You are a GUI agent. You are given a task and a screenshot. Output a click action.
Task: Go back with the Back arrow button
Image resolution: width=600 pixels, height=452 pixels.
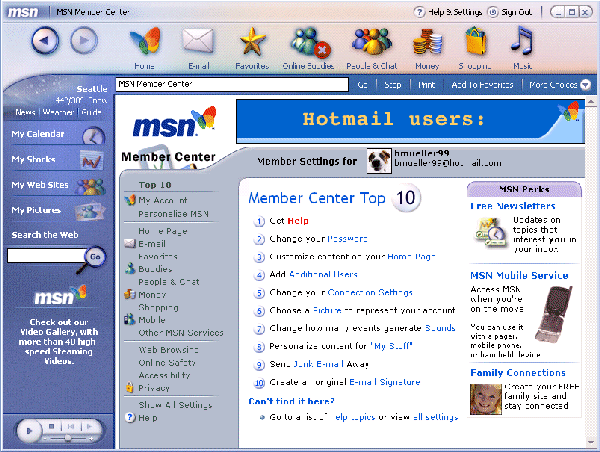45,40
